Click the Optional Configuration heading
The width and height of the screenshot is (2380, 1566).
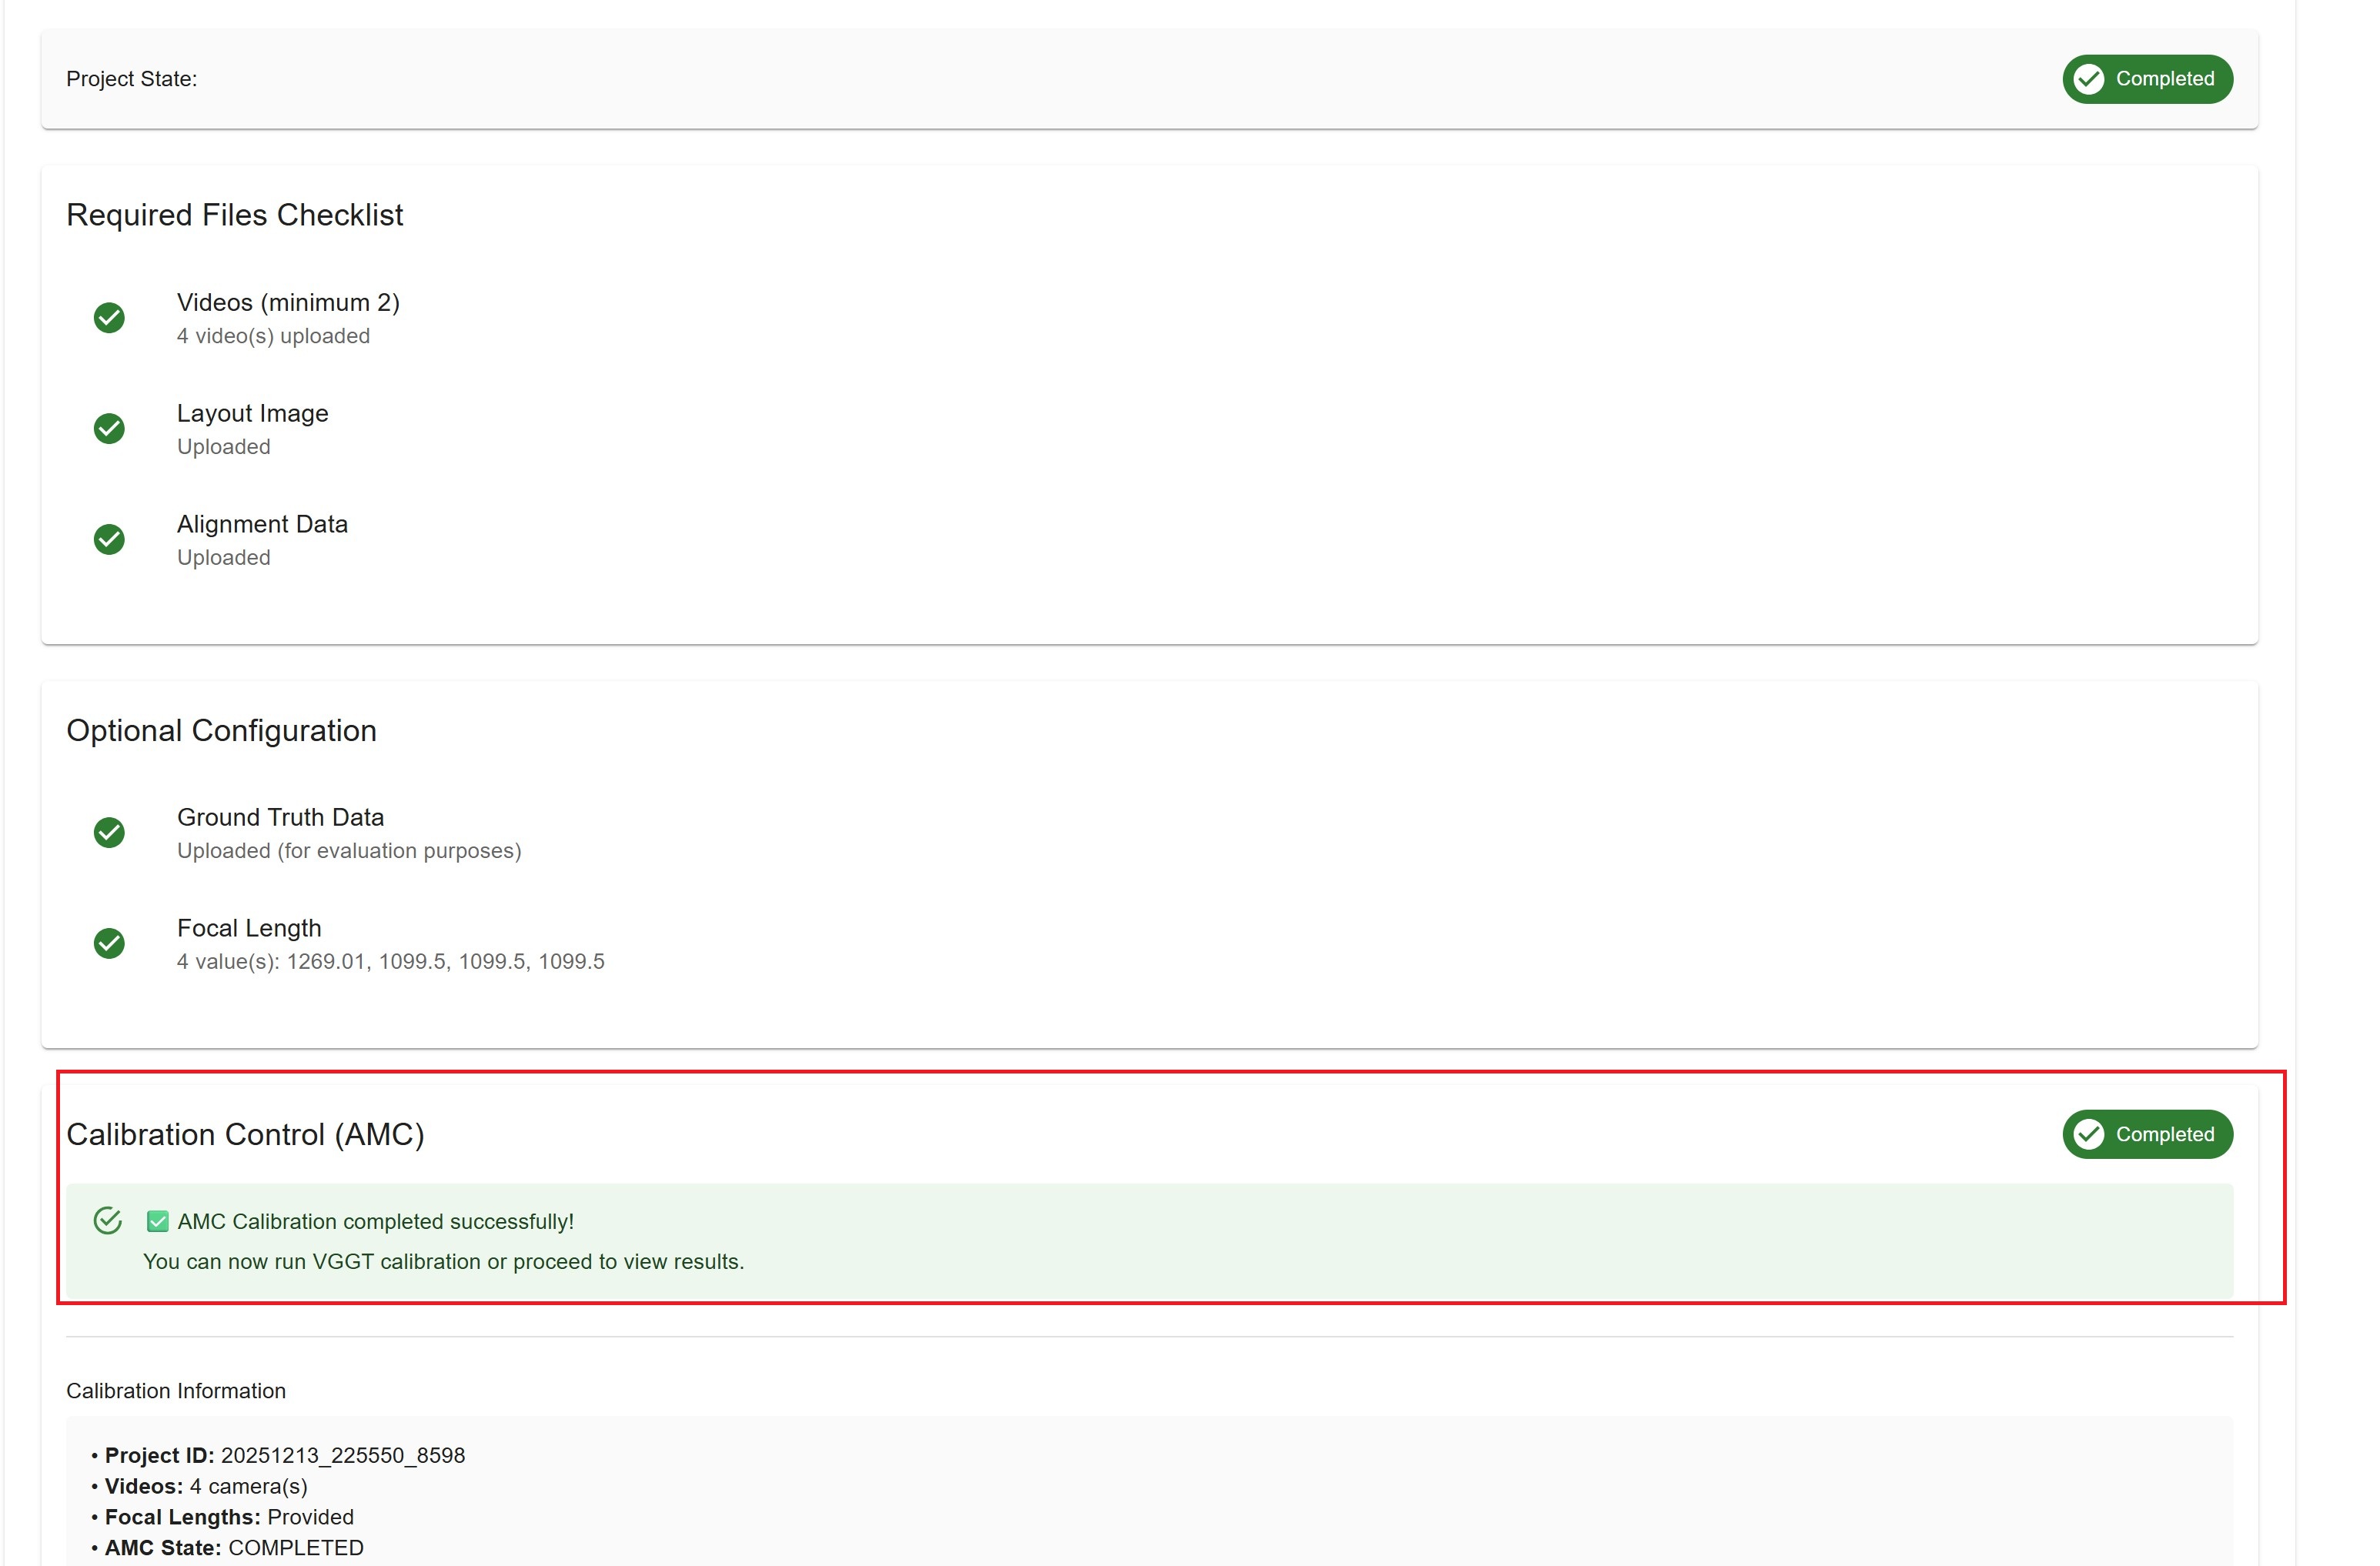coord(221,731)
